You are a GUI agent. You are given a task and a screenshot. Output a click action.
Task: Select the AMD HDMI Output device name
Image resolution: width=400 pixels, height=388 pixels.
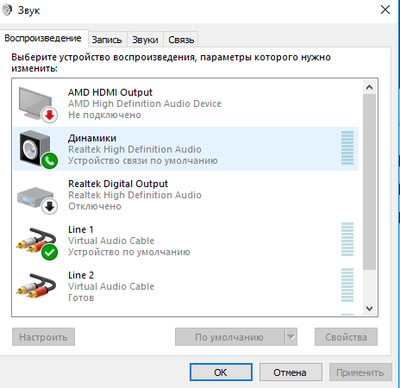point(110,92)
